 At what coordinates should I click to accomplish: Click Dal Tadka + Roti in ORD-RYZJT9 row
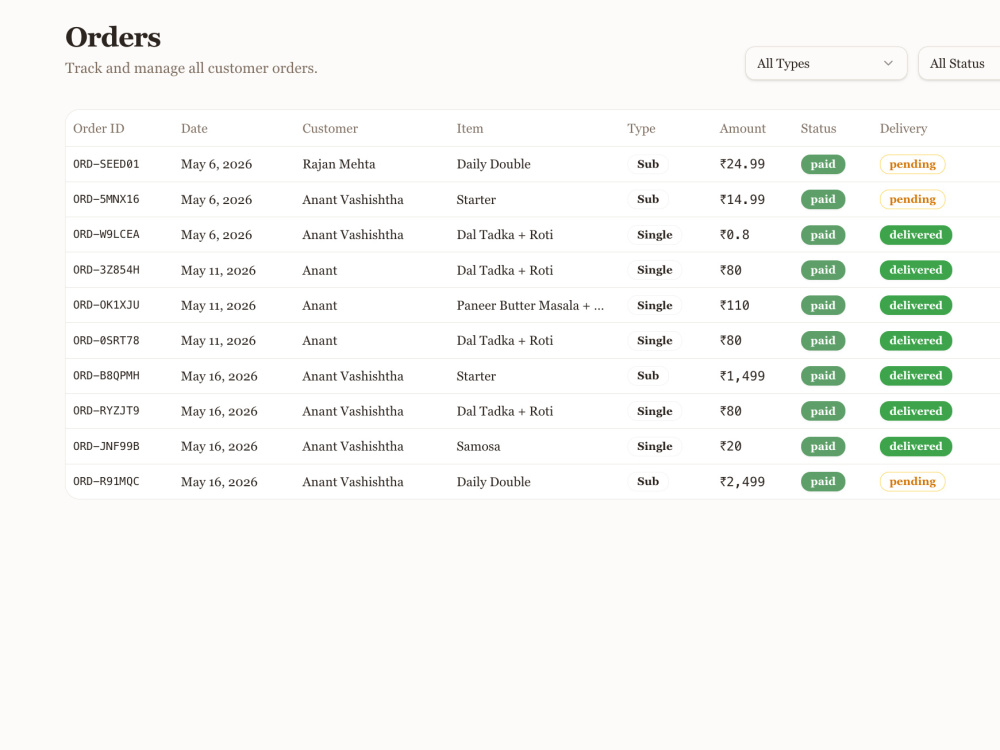504,411
